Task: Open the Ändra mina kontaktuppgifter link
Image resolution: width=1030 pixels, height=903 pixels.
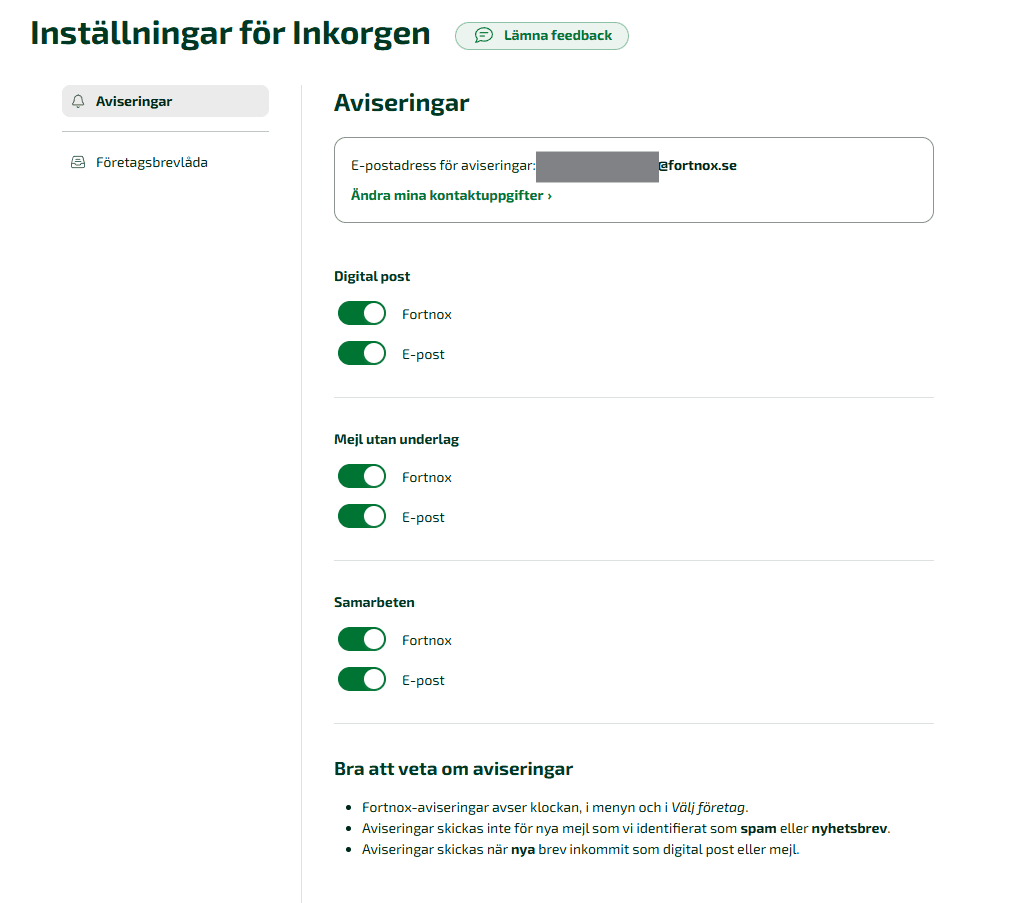Action: click(445, 196)
